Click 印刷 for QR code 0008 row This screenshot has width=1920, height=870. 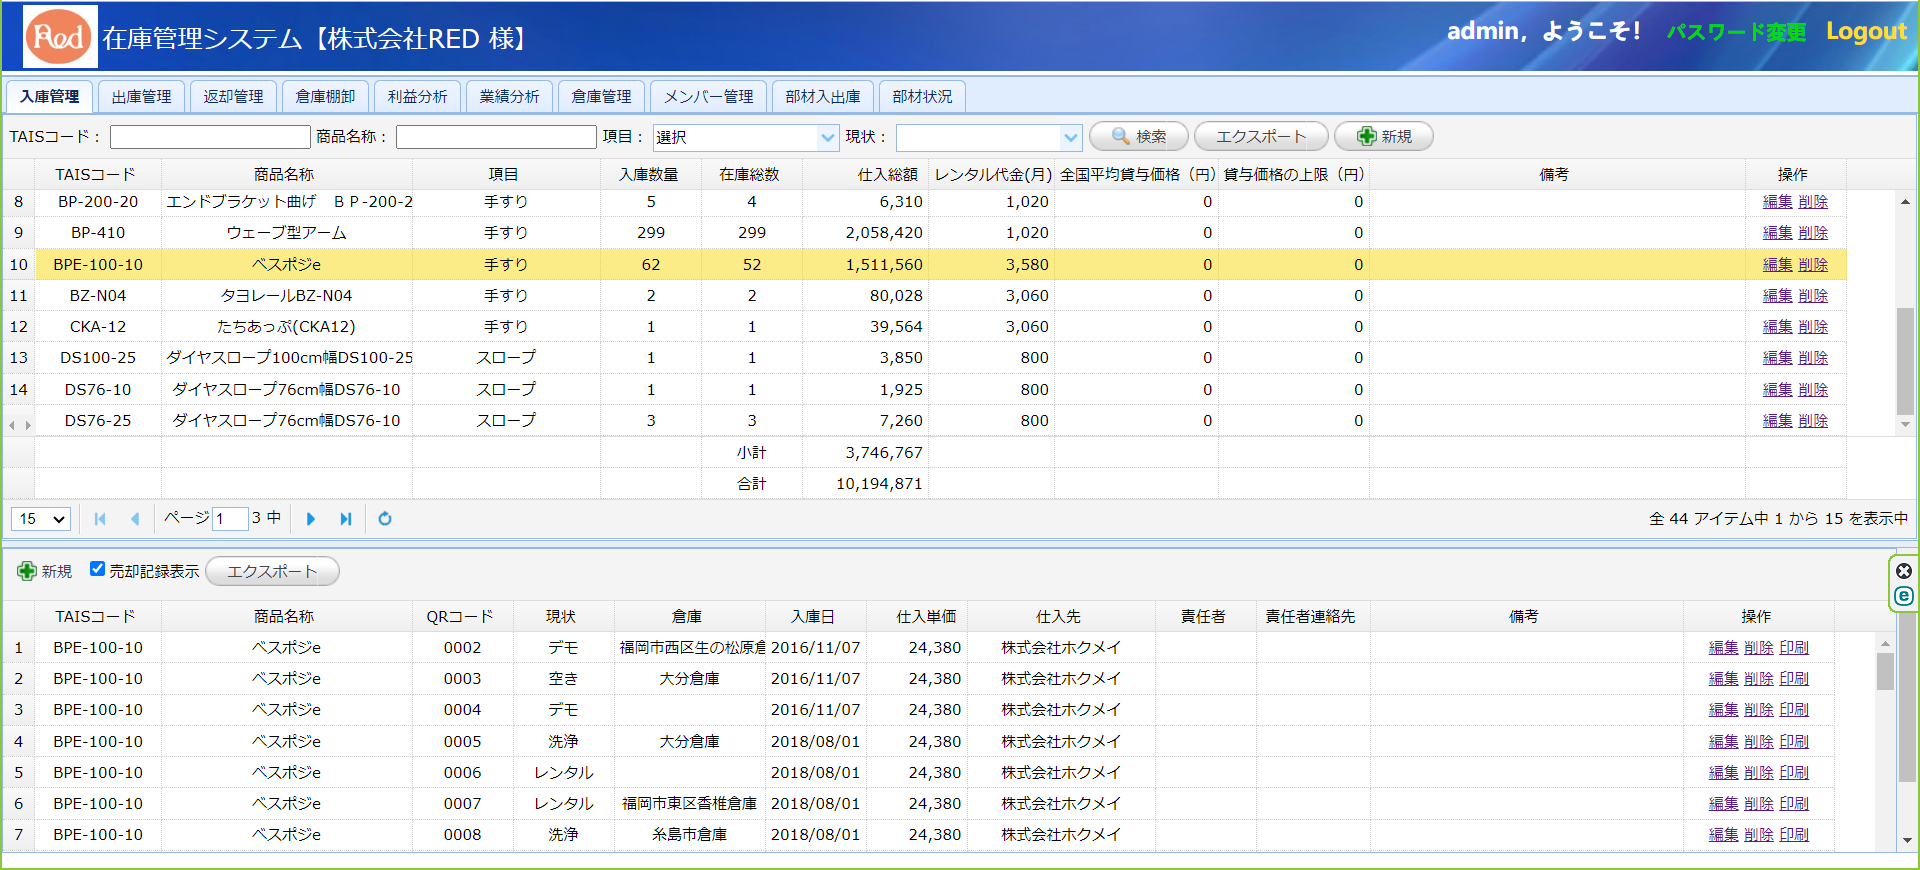tap(1794, 835)
